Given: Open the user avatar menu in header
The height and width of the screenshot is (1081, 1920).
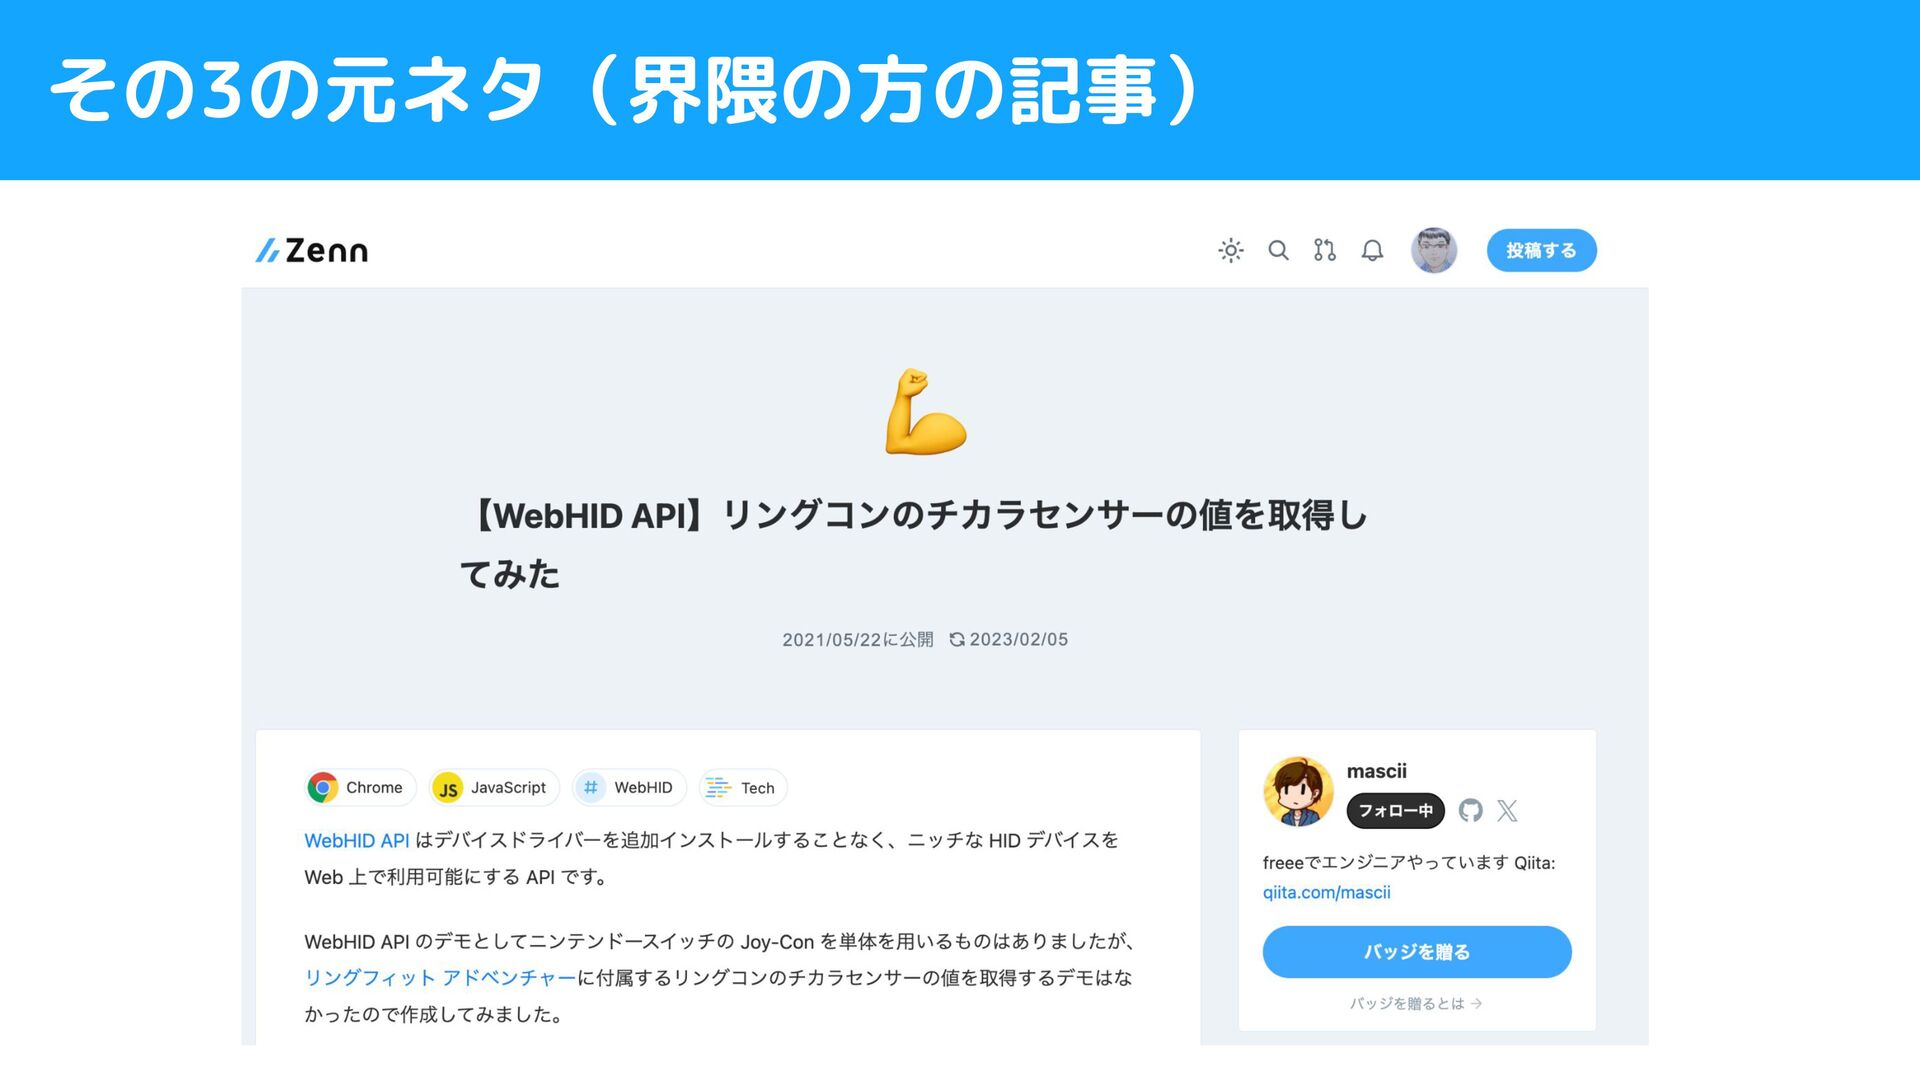Looking at the screenshot, I should point(1434,250).
